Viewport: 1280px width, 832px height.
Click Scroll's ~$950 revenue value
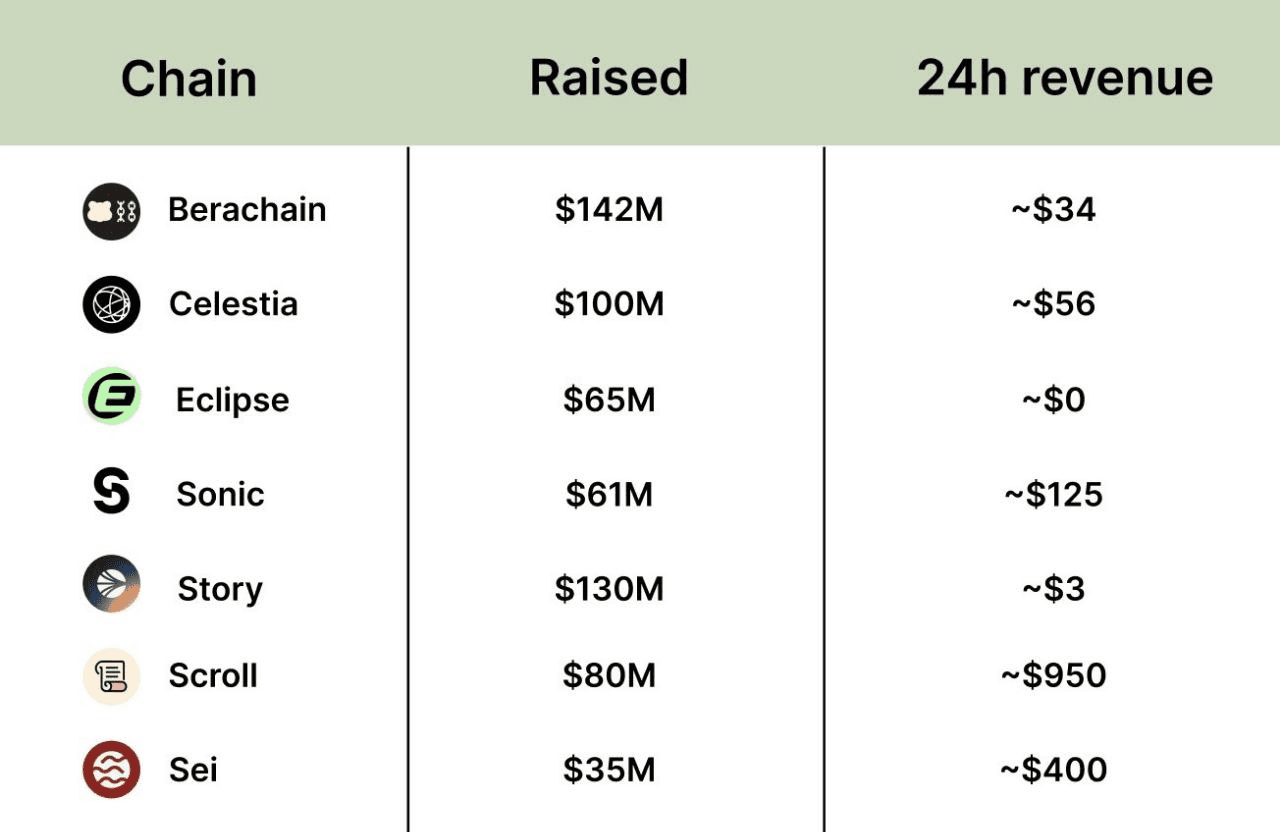point(1053,676)
